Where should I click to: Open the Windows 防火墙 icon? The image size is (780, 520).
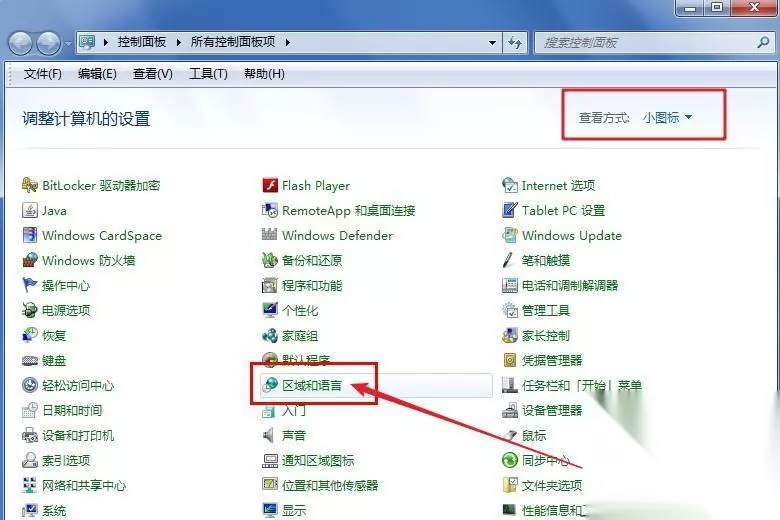(30, 260)
